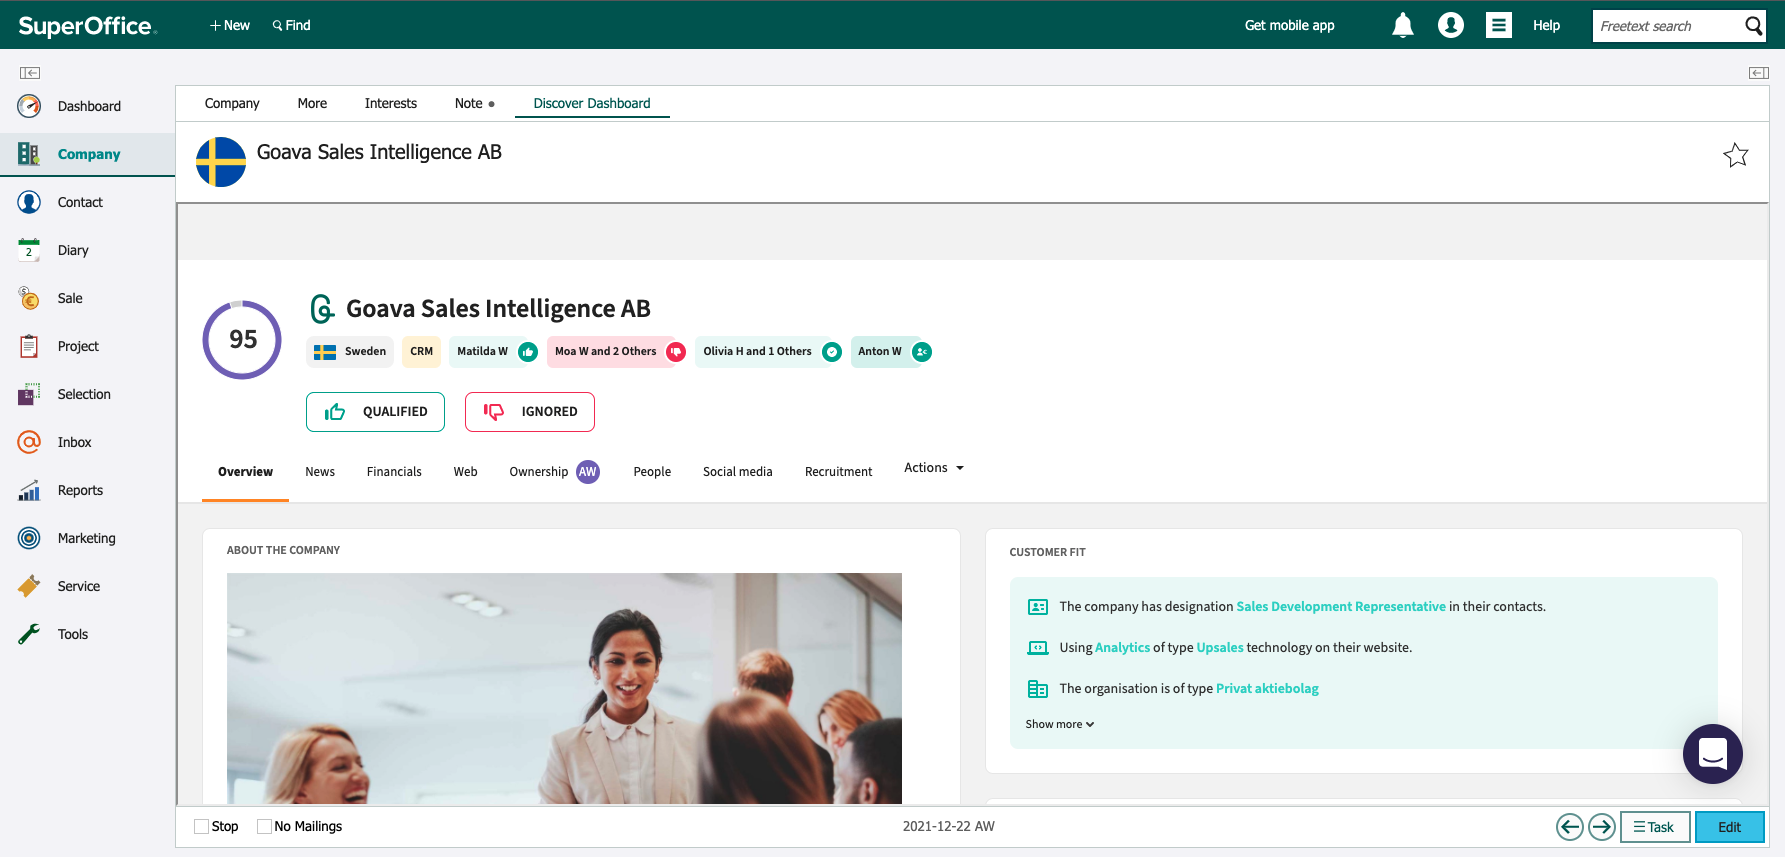Collapse the navigator sidebar icon
The image size is (1785, 857).
30,73
